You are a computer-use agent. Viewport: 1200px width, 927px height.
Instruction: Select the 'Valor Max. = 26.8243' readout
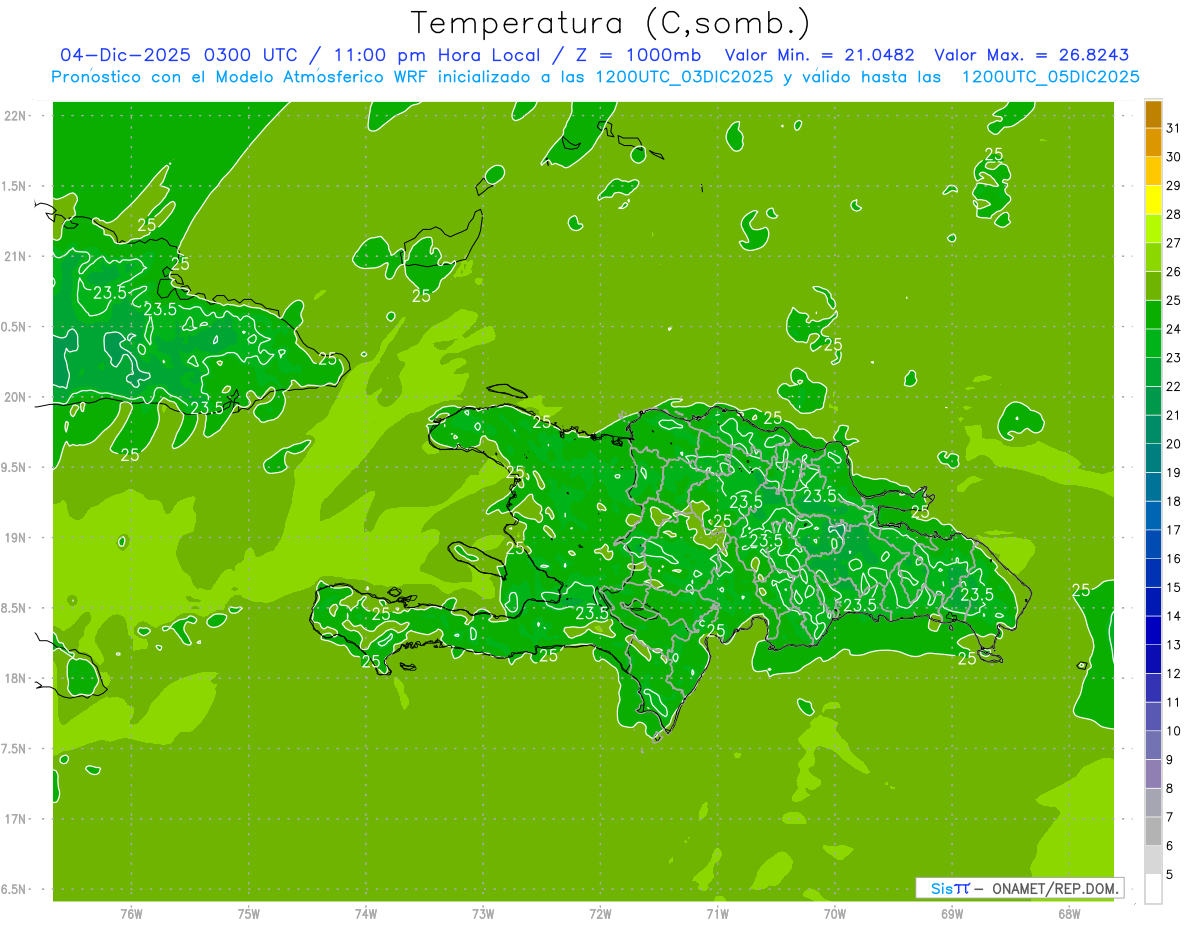tap(1032, 55)
